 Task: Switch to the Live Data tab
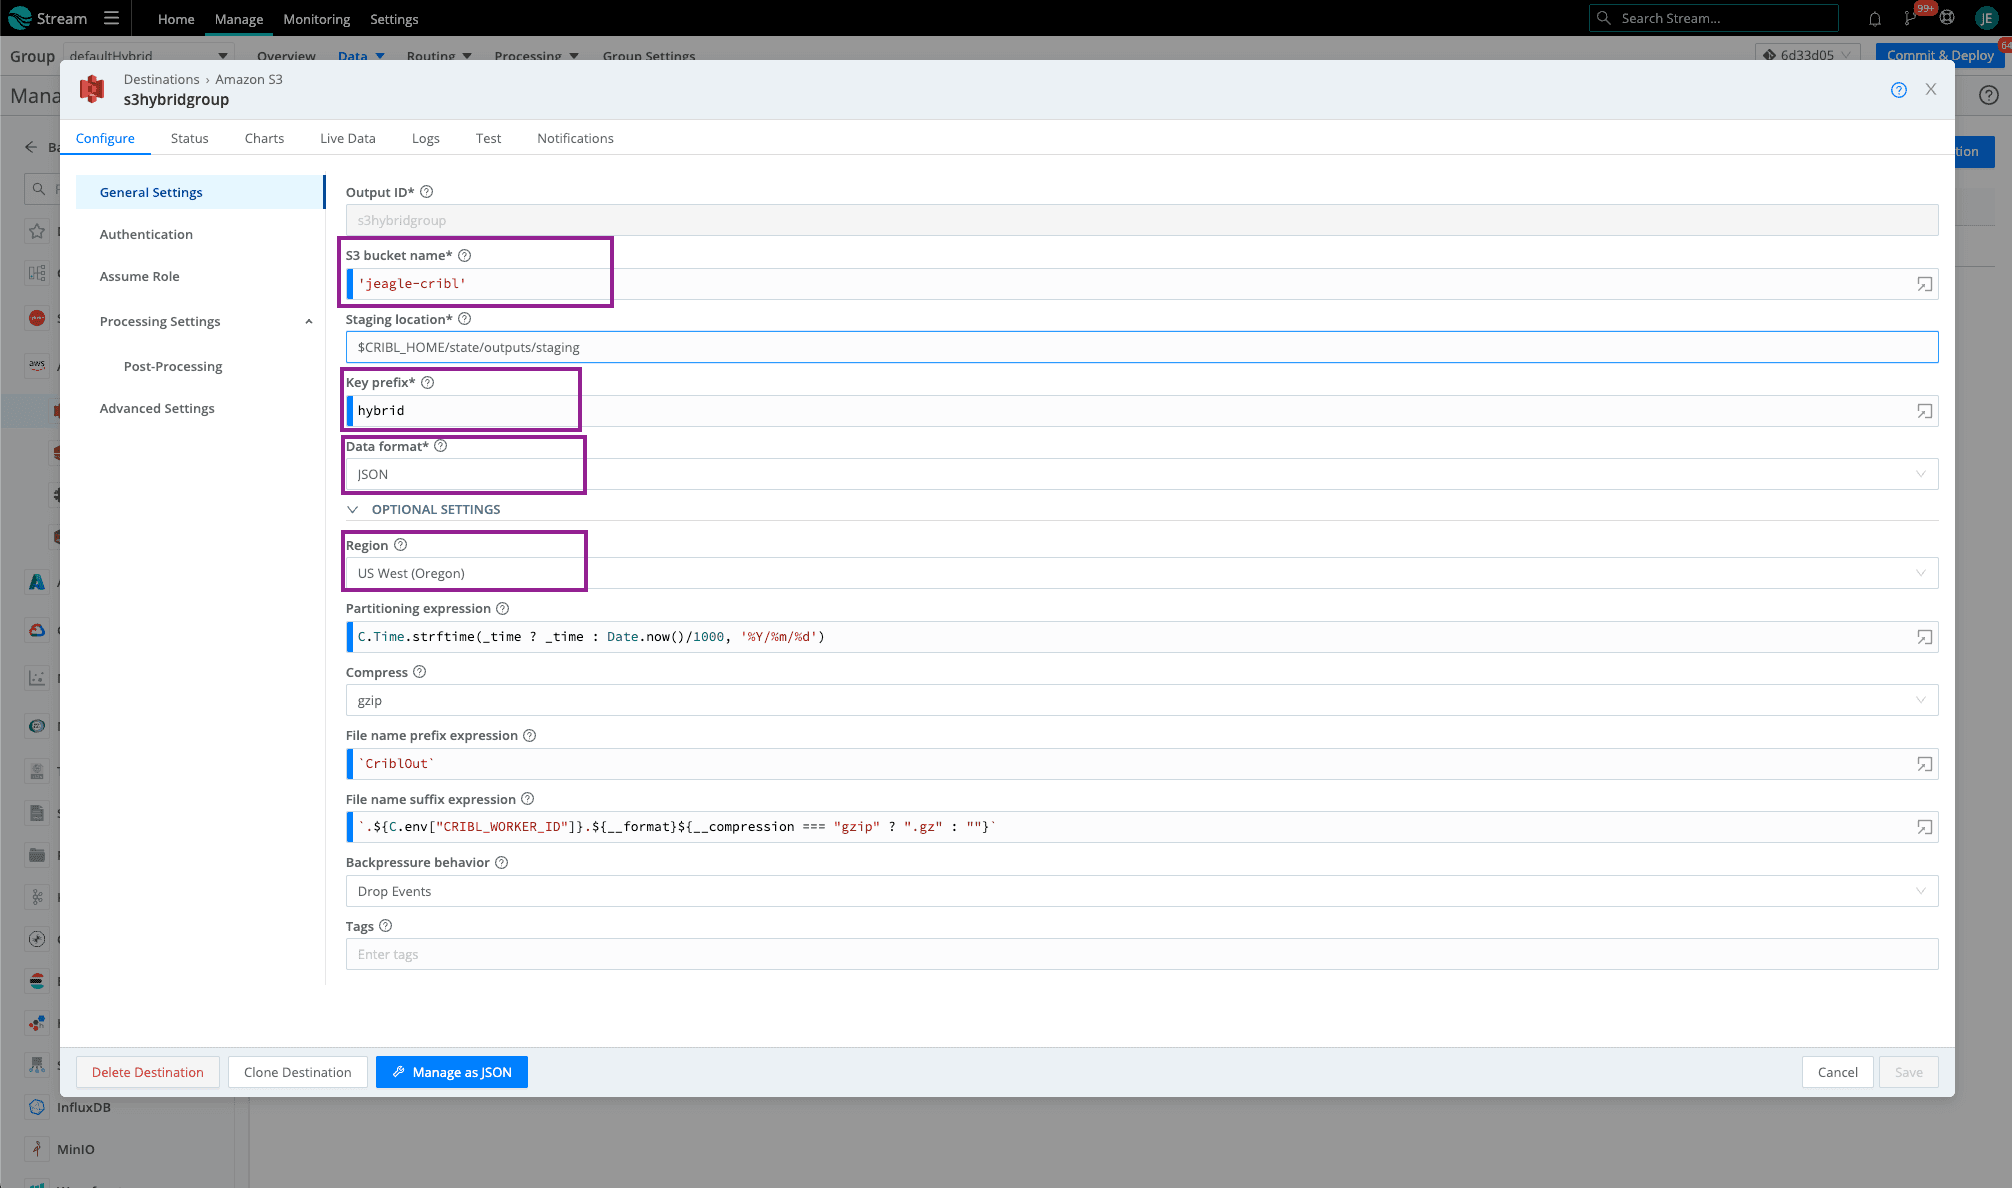pos(347,138)
